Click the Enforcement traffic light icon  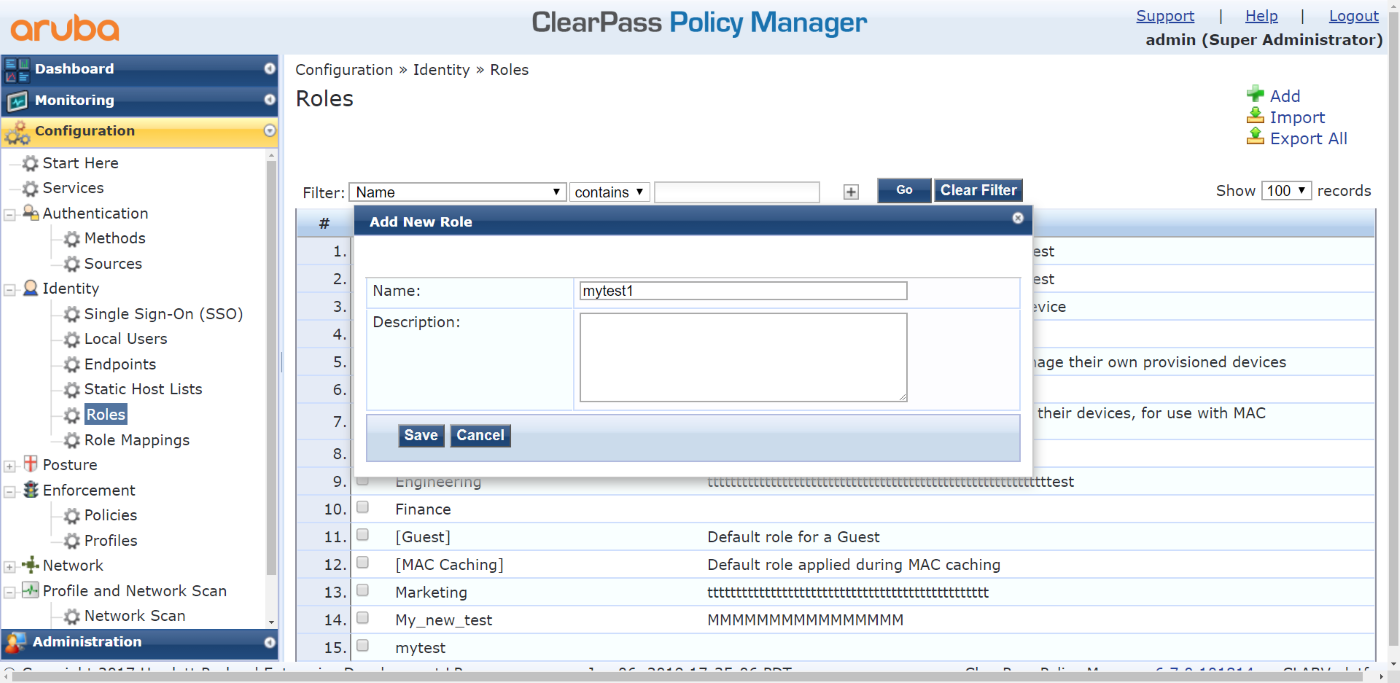tap(31, 490)
